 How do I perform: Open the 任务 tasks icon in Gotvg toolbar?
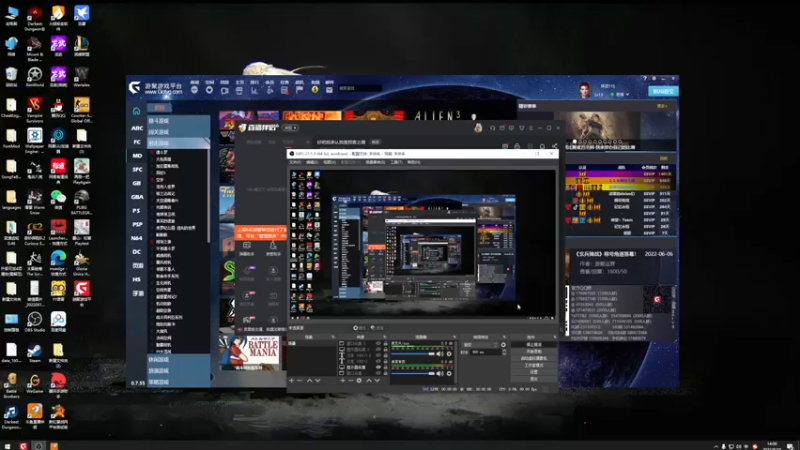point(284,90)
